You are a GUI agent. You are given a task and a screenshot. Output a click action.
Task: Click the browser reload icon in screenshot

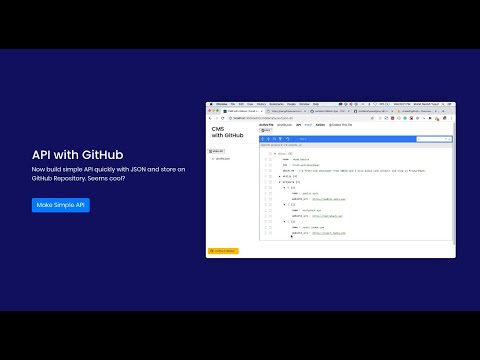(223, 118)
